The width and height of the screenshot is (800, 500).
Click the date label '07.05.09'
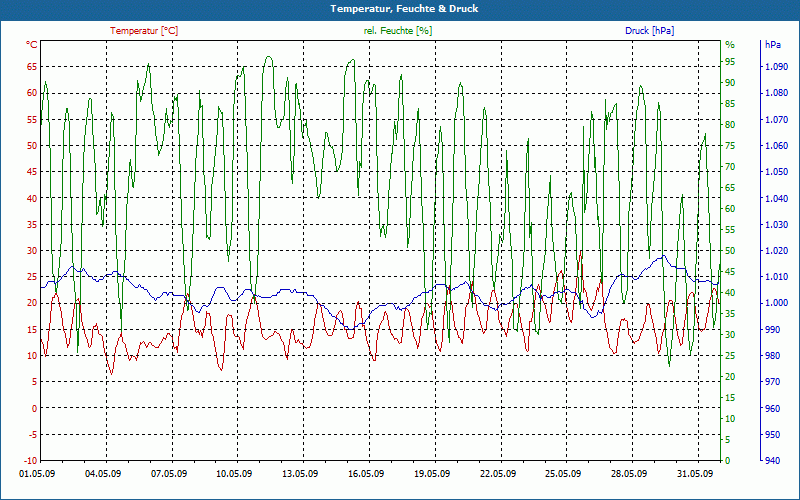(x=169, y=473)
